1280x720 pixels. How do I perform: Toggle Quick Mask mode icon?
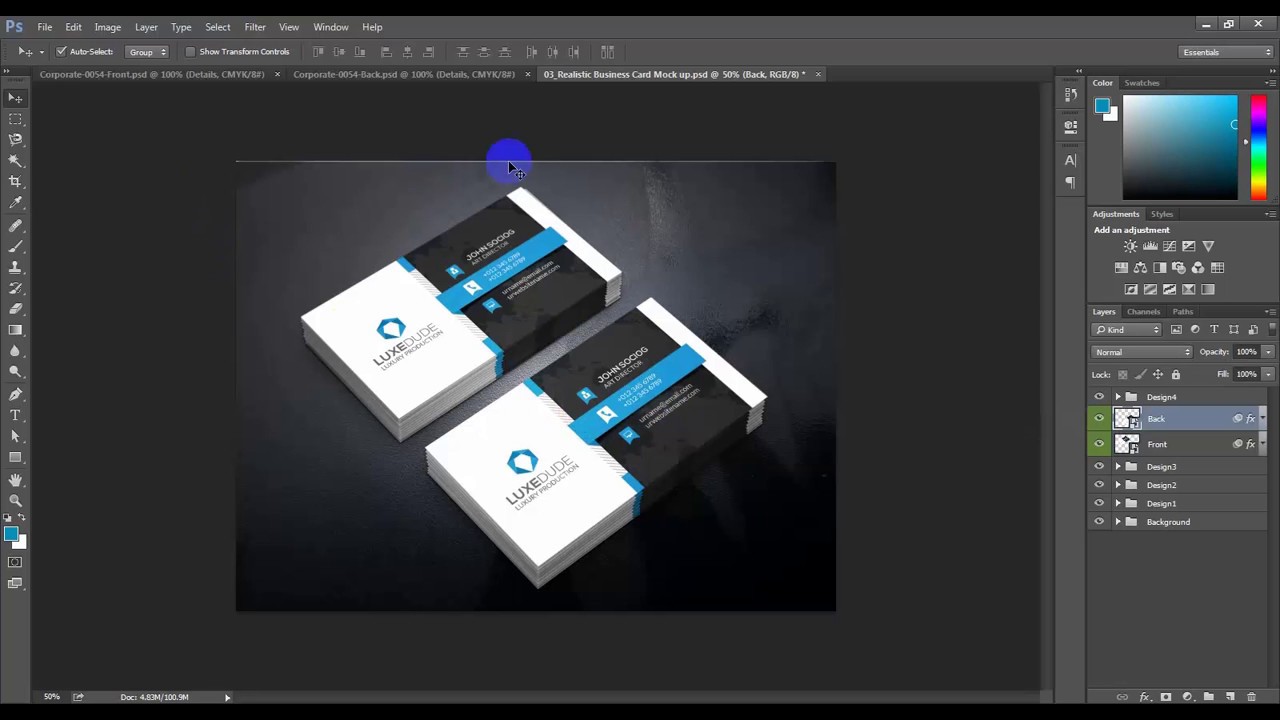(15, 562)
